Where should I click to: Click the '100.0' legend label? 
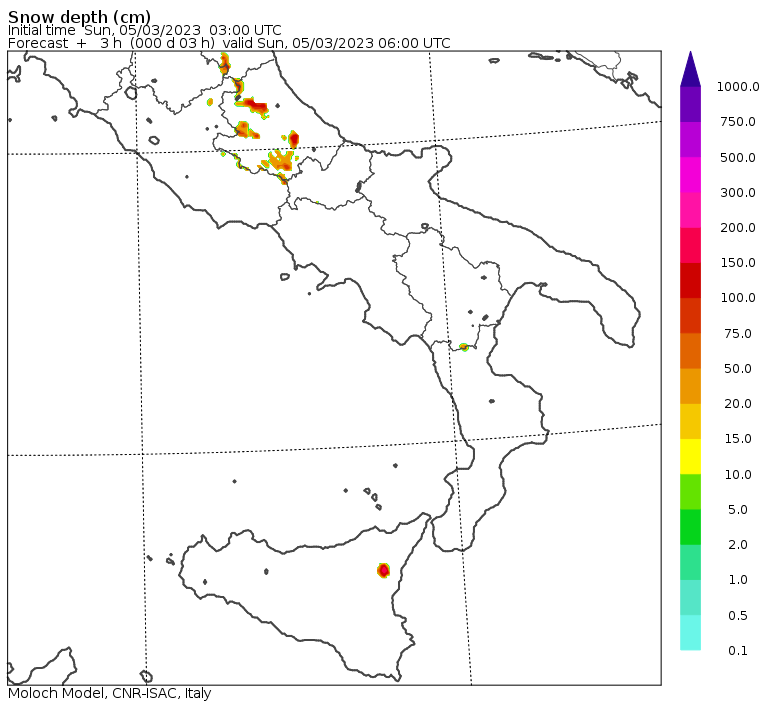point(738,298)
